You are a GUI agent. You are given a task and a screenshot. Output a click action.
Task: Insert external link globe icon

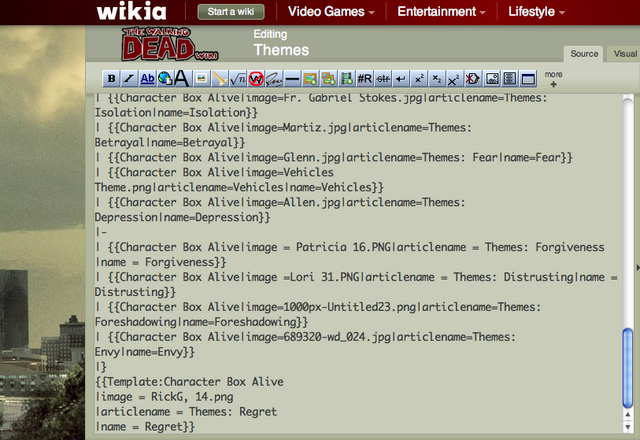tap(165, 78)
